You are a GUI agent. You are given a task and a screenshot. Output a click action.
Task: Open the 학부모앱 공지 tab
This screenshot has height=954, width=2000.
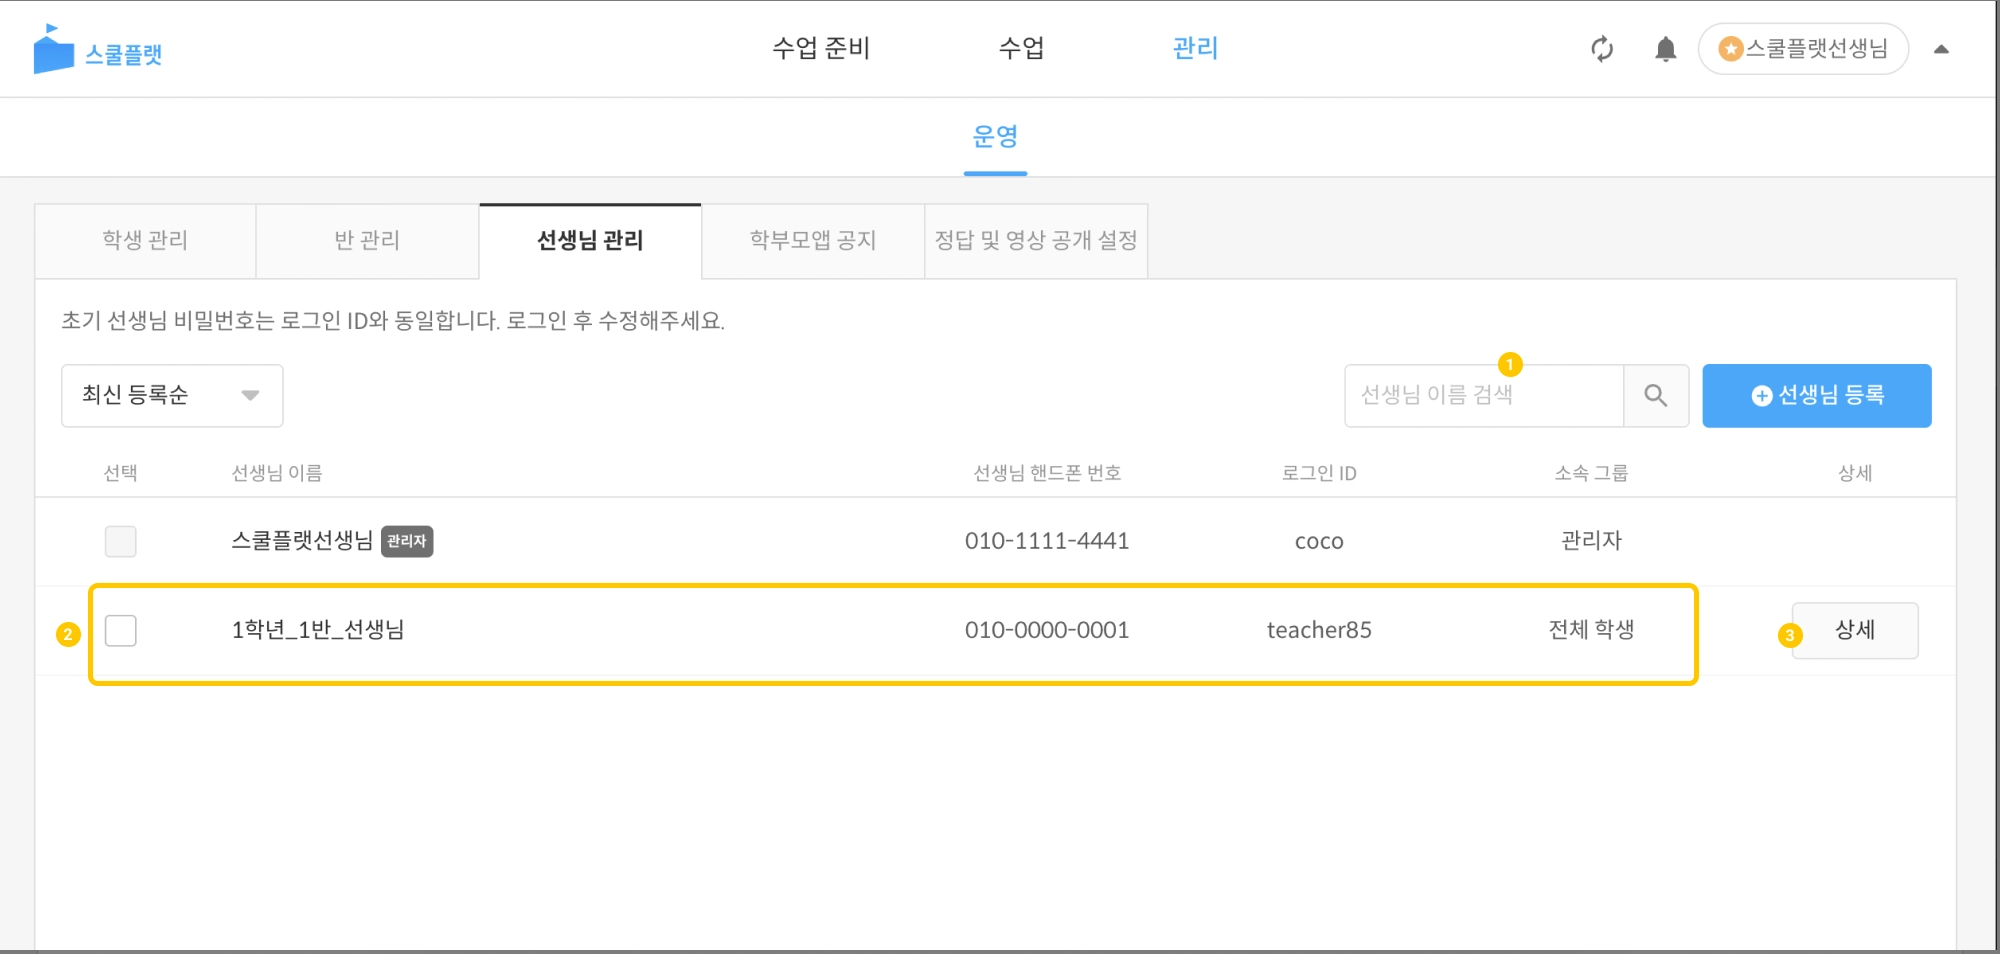pyautogui.click(x=812, y=241)
